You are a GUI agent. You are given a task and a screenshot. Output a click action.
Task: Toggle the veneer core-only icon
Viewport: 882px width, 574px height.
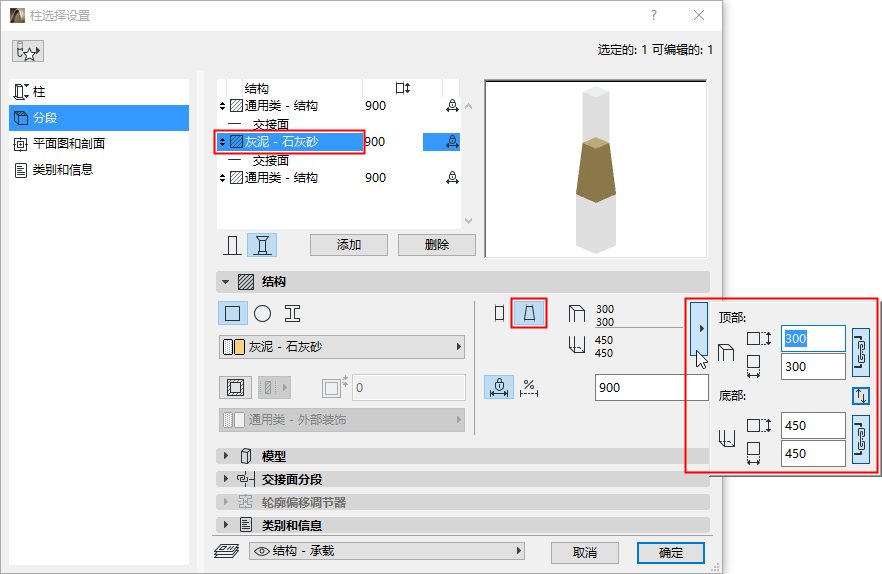tap(235, 388)
